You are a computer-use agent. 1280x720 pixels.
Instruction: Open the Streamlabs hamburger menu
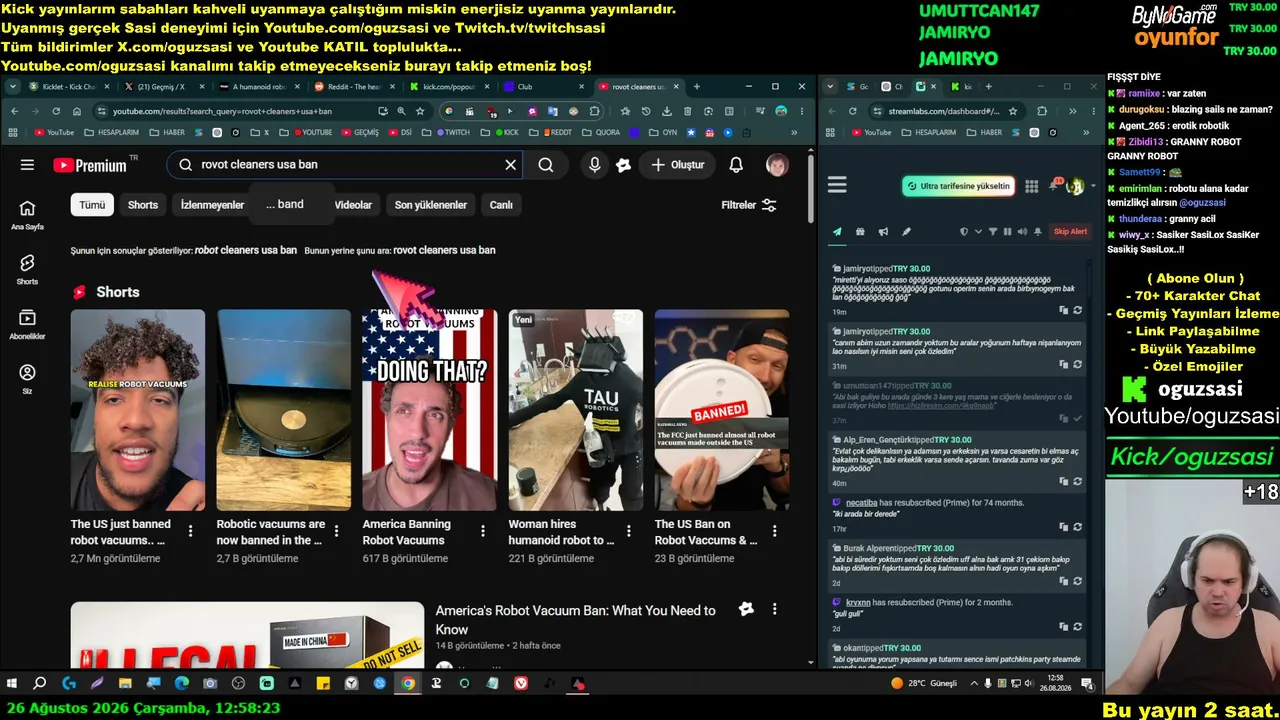[x=838, y=185]
